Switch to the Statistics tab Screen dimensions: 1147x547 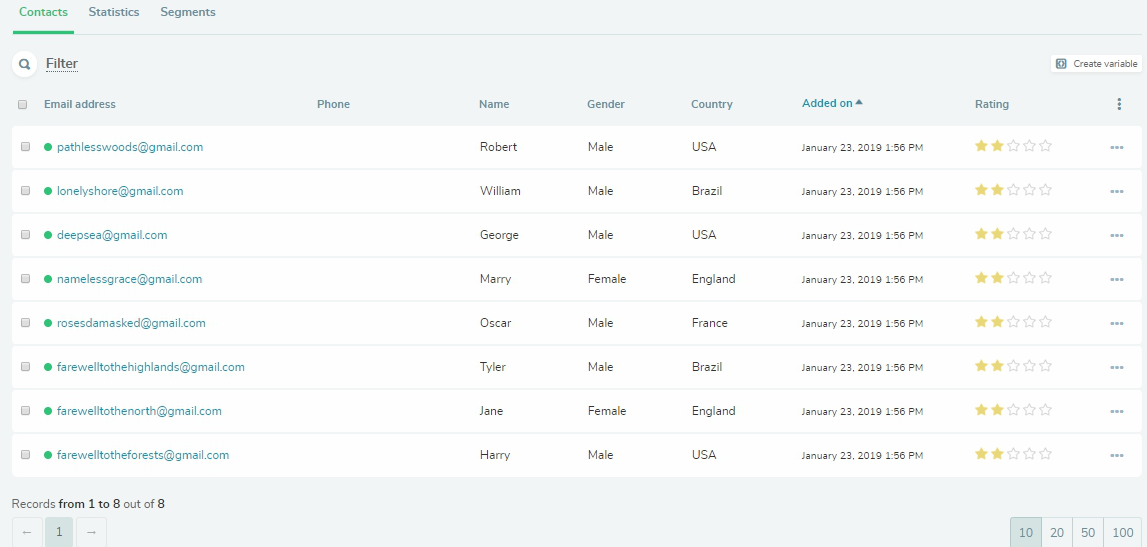coord(114,13)
